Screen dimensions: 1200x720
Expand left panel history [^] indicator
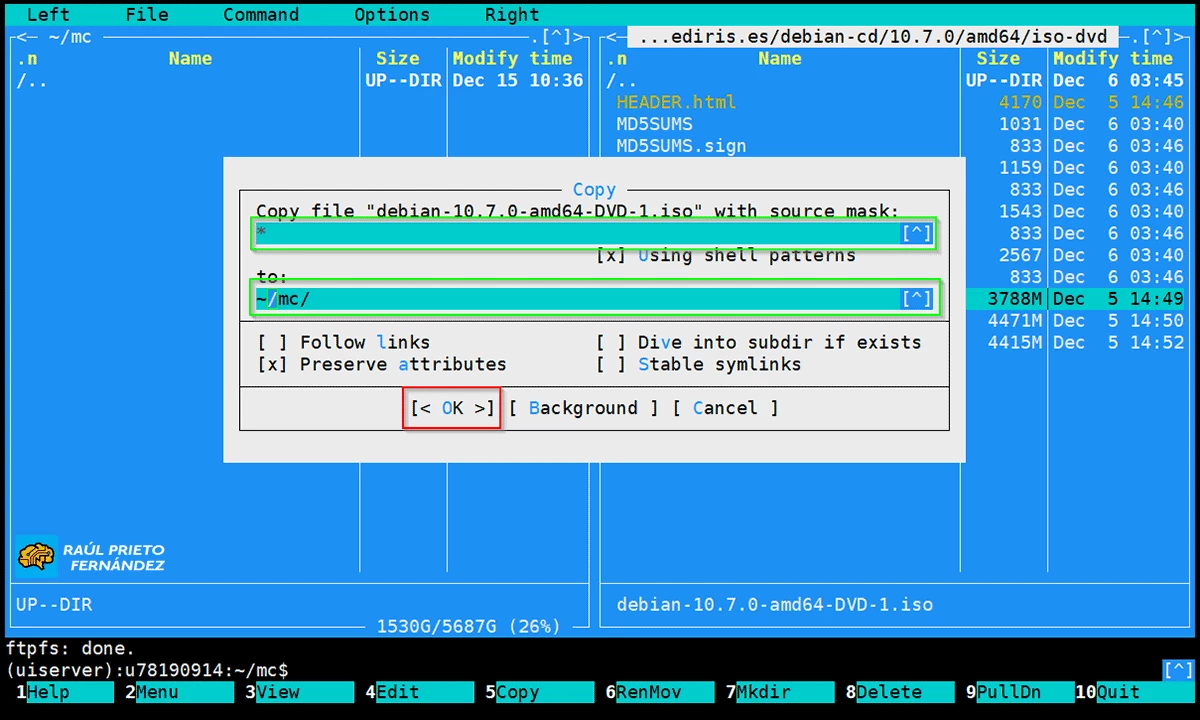pyautogui.click(x=556, y=37)
